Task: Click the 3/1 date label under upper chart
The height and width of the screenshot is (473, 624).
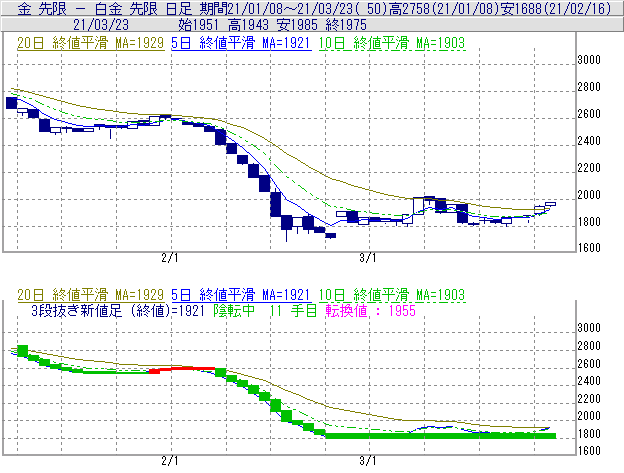Action: pos(368,258)
